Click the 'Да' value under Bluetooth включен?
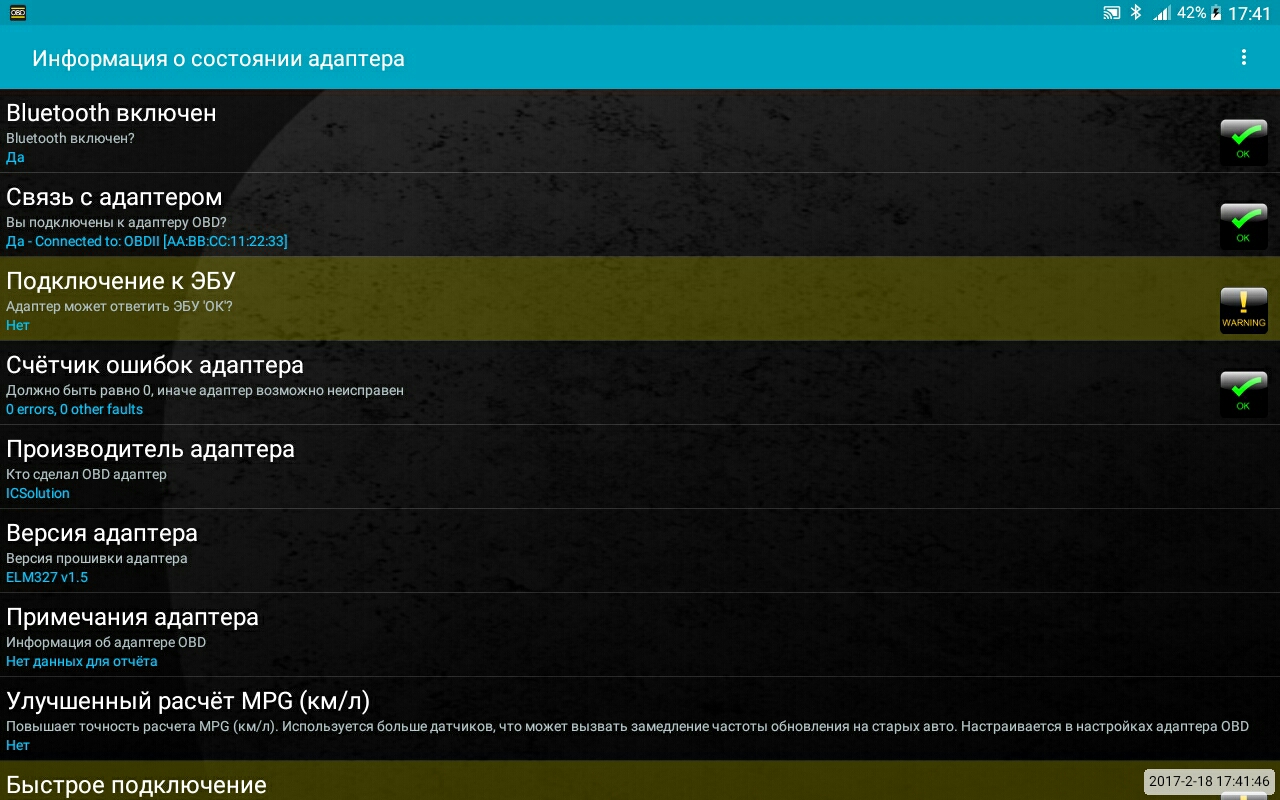The width and height of the screenshot is (1280, 800). pos(15,157)
